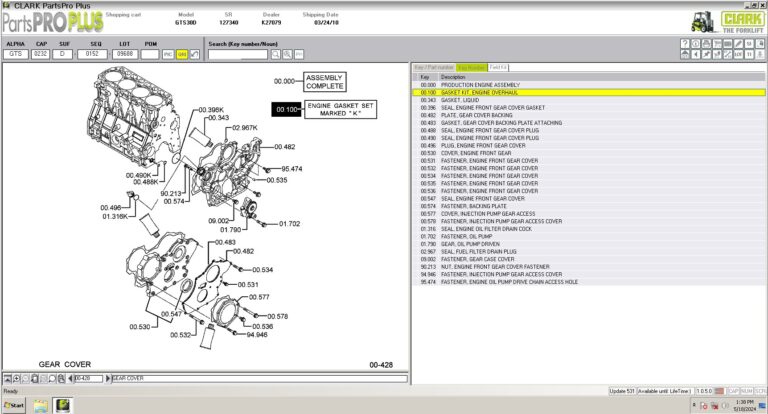Select row GASKET KIT, ENGINE OVERHAUL
This screenshot has height=414, width=768.
click(x=588, y=92)
